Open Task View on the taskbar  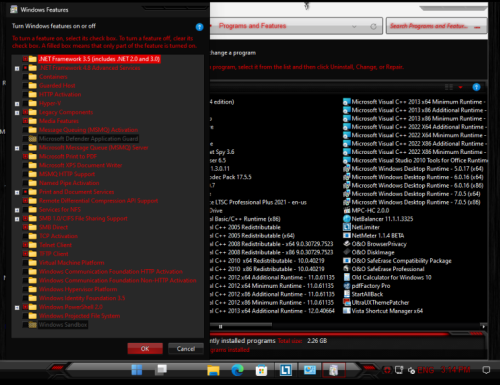[x=162, y=369]
